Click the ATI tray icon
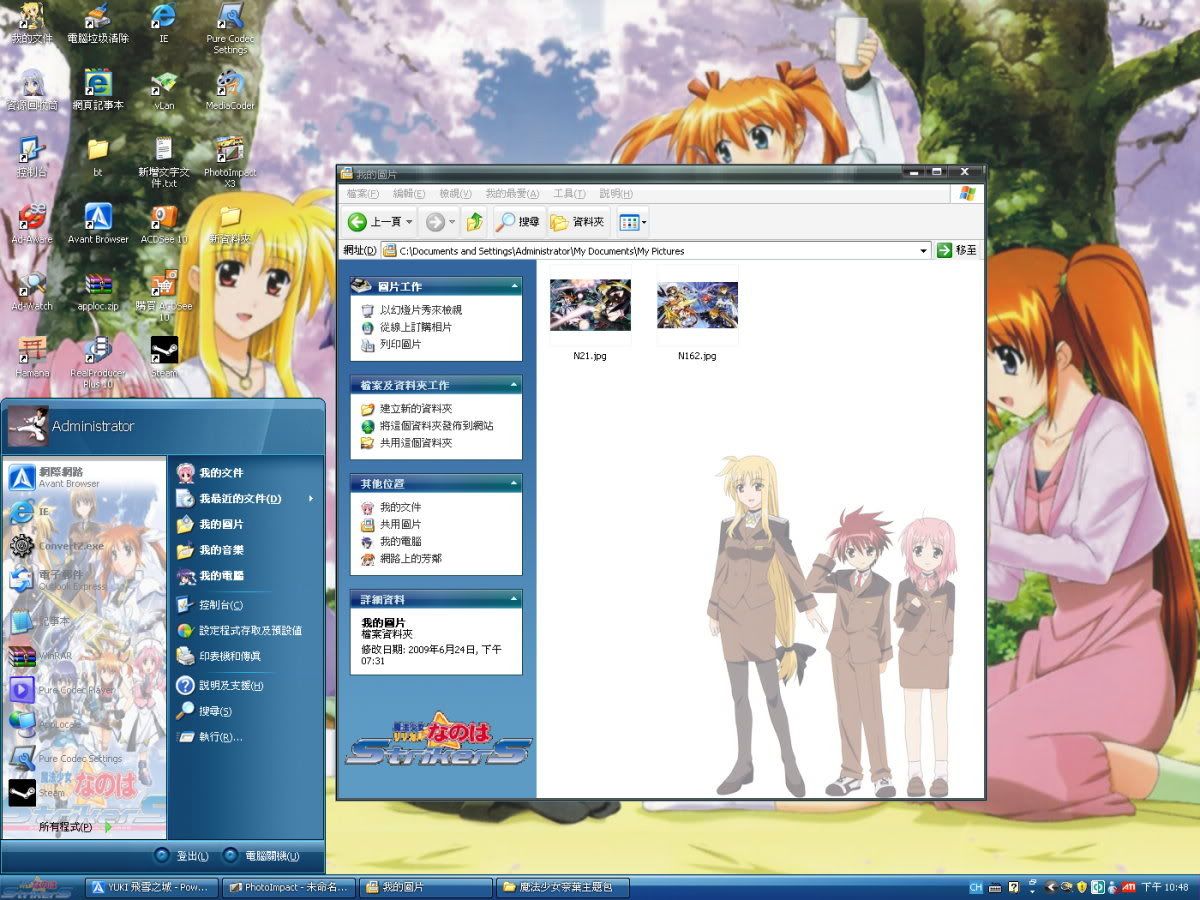The height and width of the screenshot is (900, 1200). point(1129,887)
